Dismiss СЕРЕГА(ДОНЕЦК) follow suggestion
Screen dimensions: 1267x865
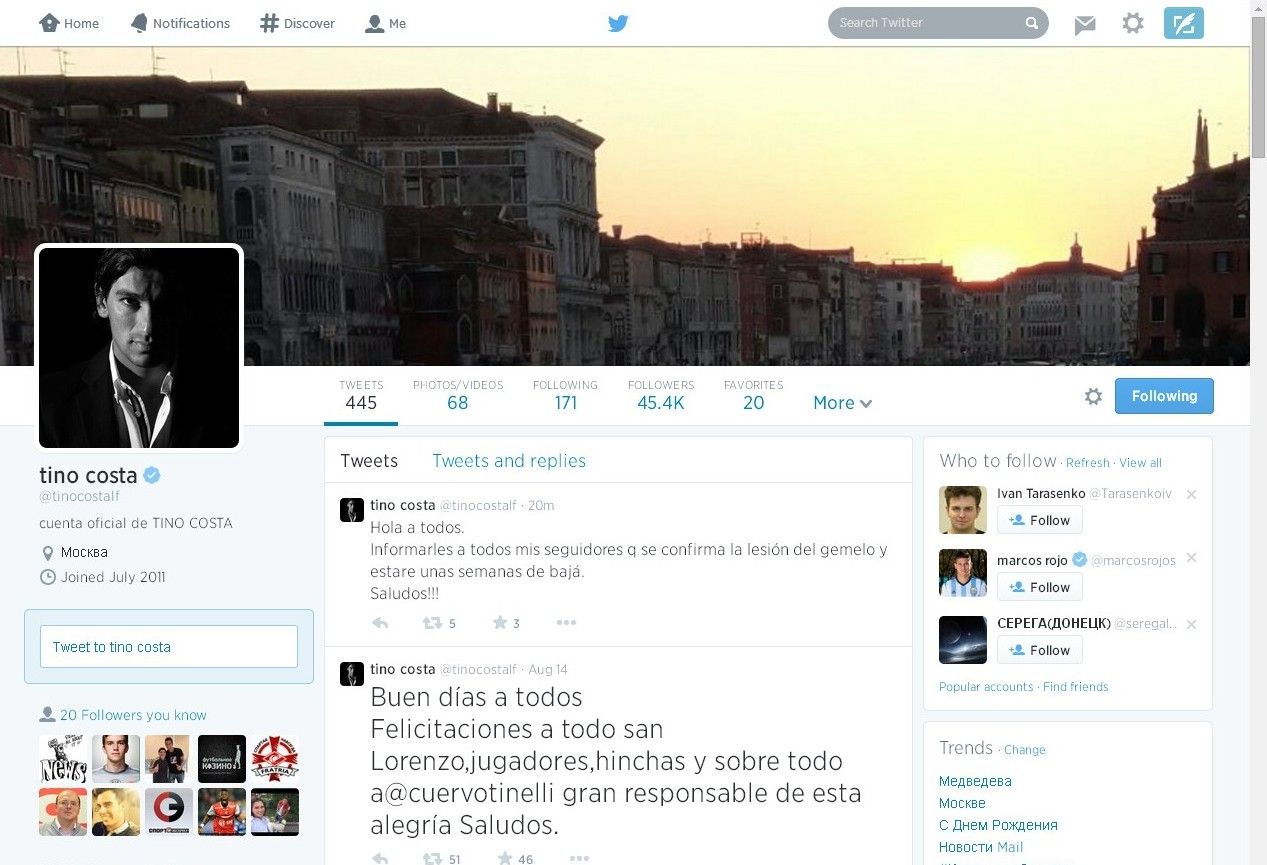1191,625
